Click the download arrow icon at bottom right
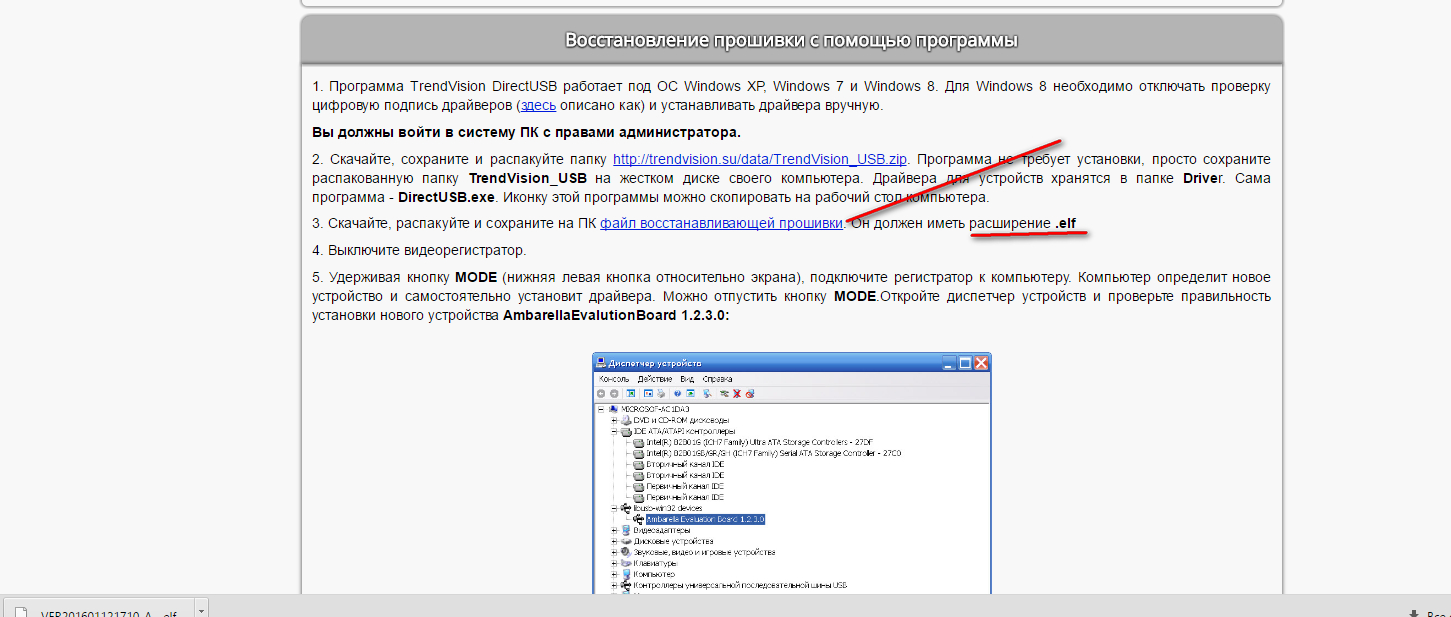The height and width of the screenshot is (617, 1451). click(1413, 613)
